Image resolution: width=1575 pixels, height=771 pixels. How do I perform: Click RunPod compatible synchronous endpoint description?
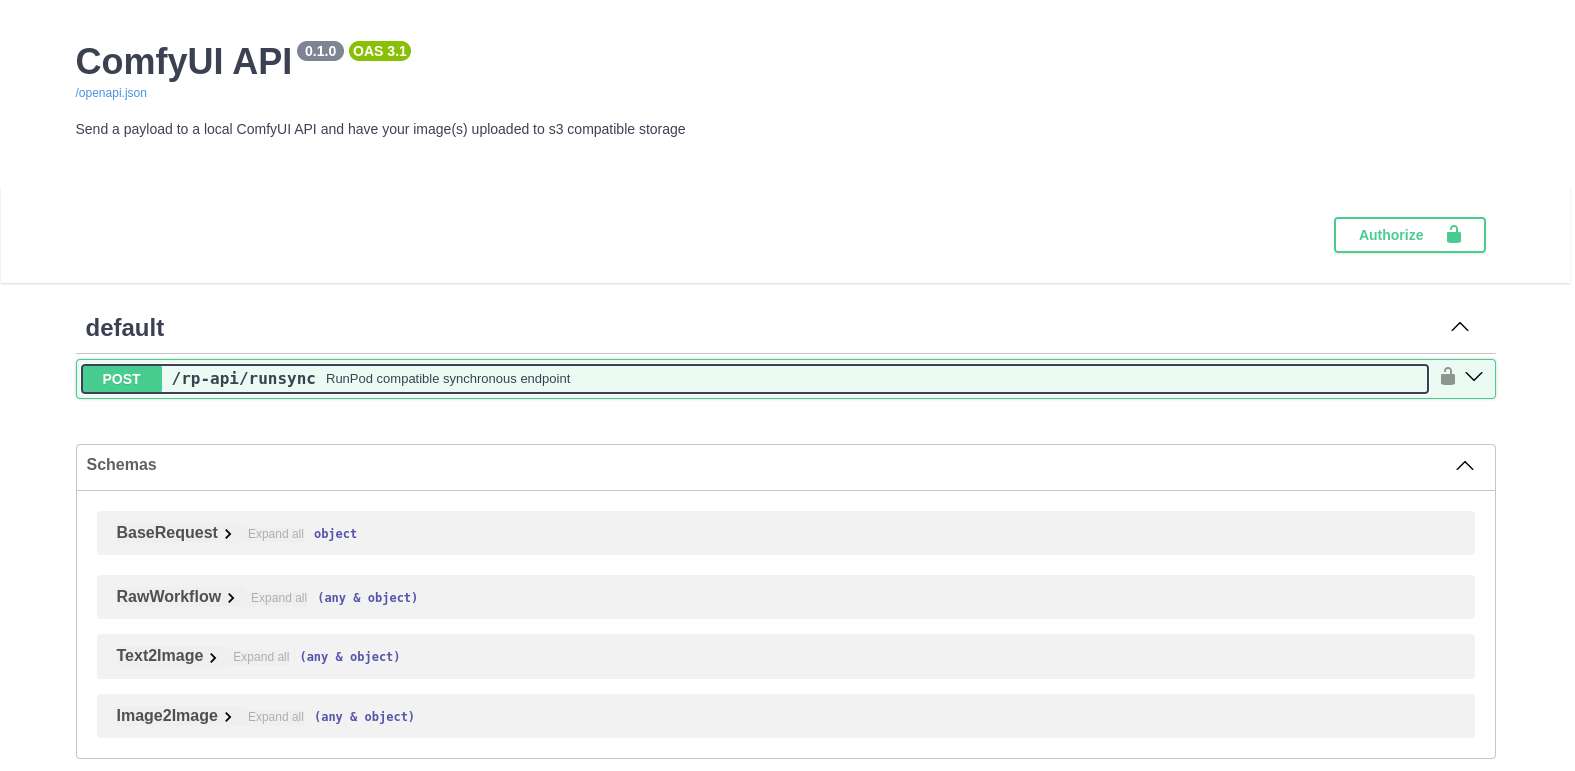[x=448, y=379]
